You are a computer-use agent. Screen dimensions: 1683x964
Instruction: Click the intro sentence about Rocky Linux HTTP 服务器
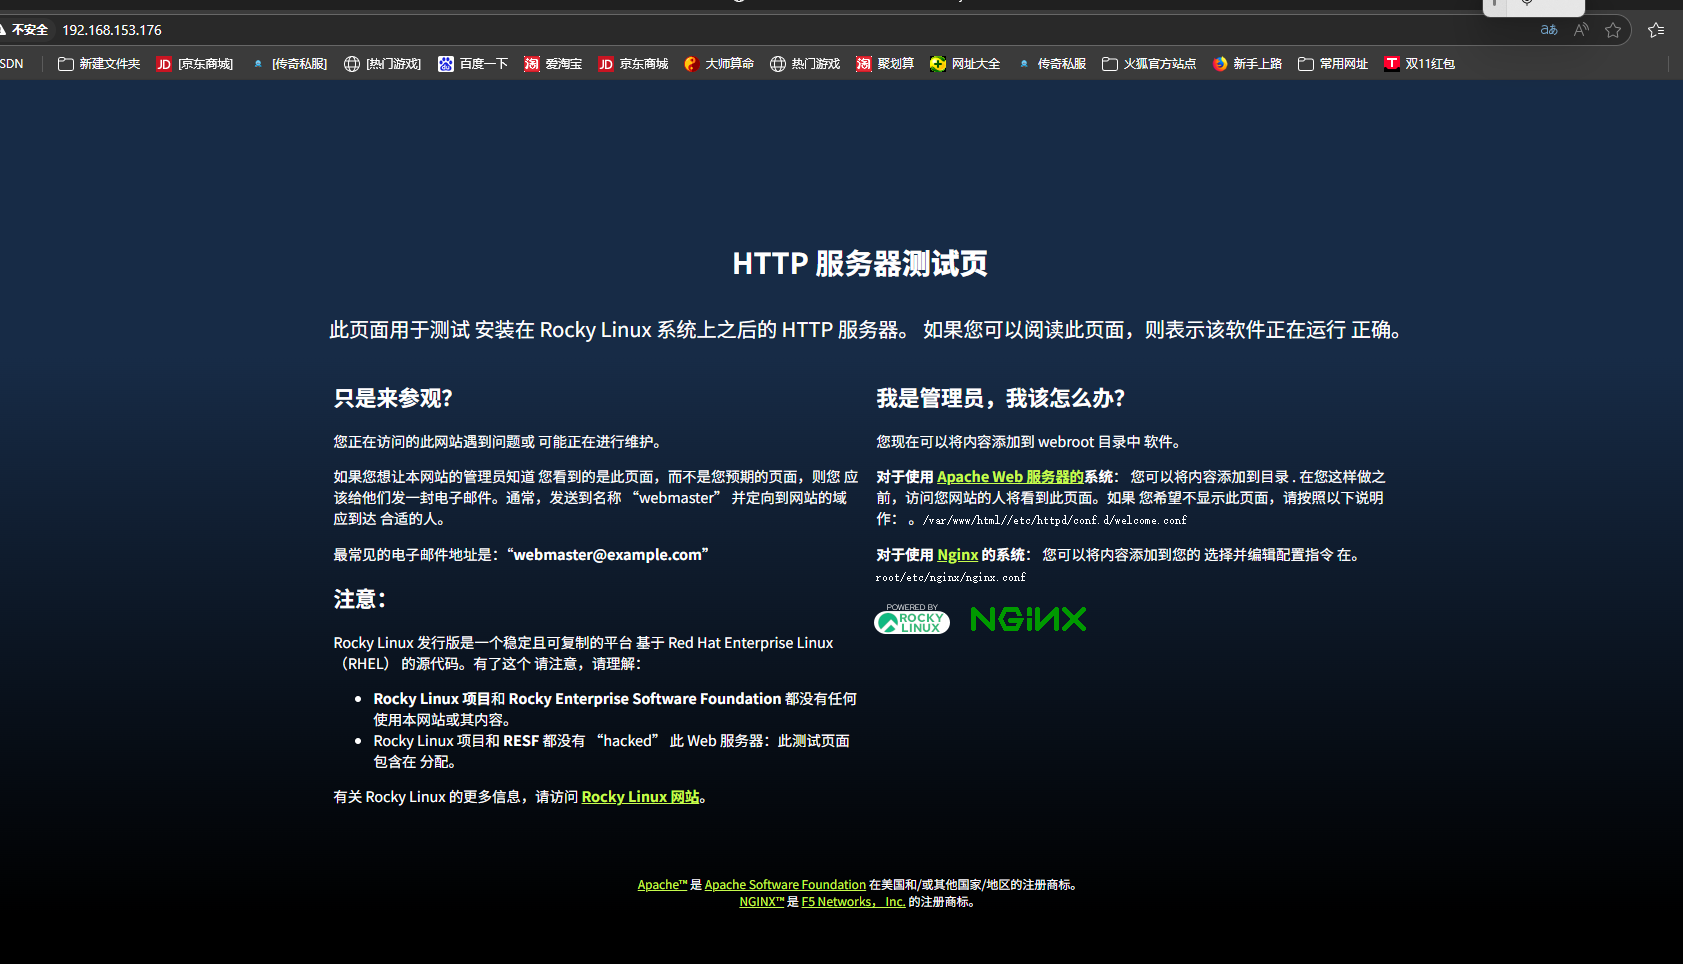coord(866,330)
